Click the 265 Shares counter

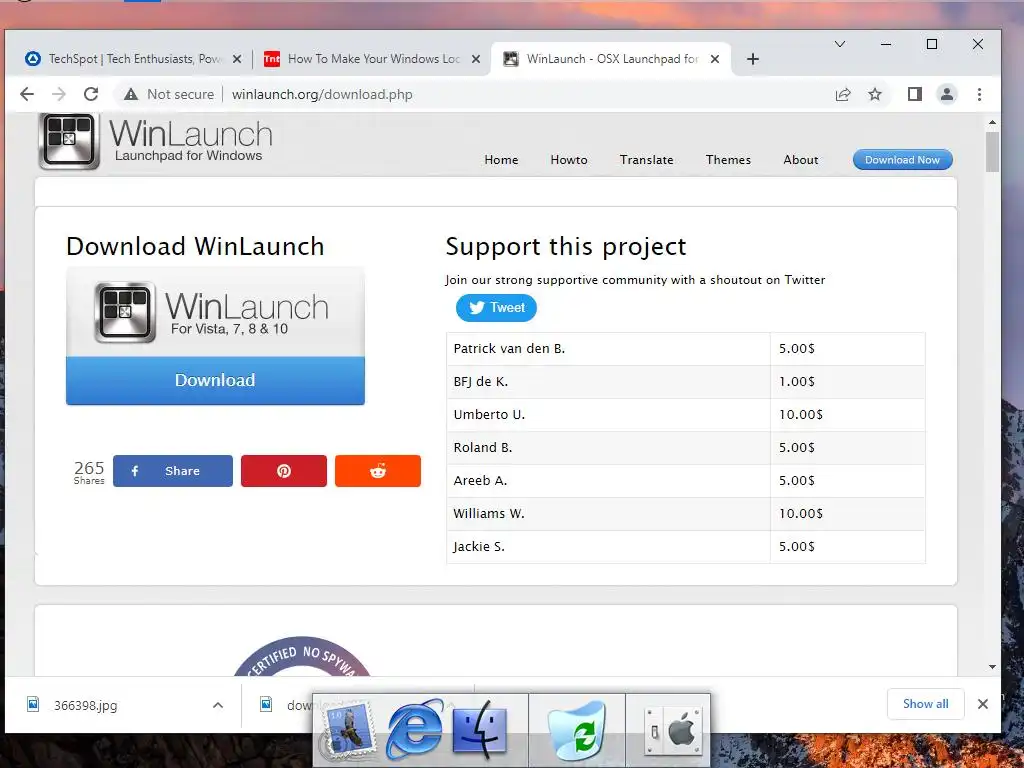(x=89, y=472)
